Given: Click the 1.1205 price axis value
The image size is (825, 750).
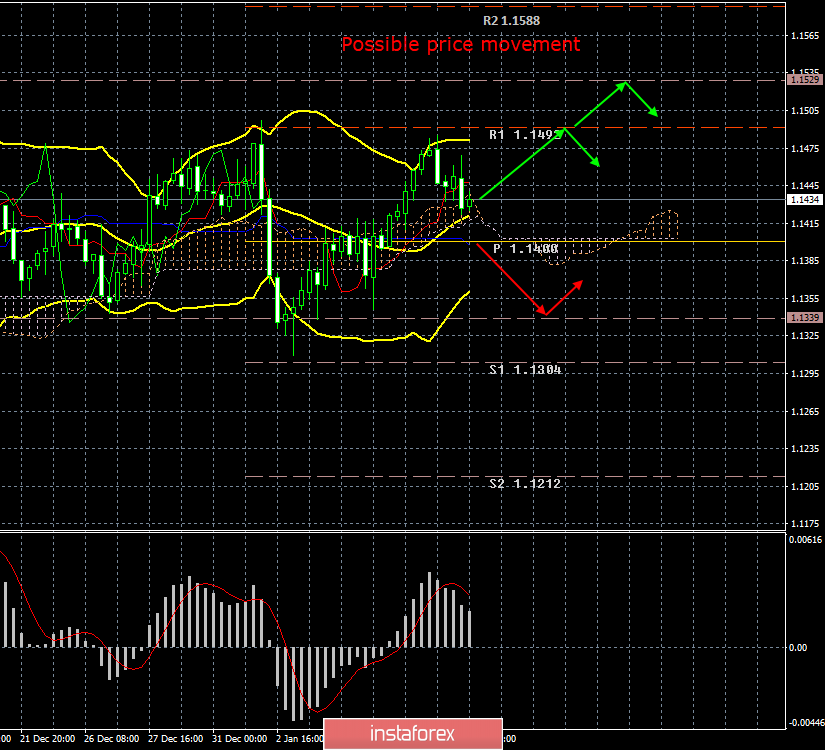Looking at the screenshot, I should coord(805,486).
